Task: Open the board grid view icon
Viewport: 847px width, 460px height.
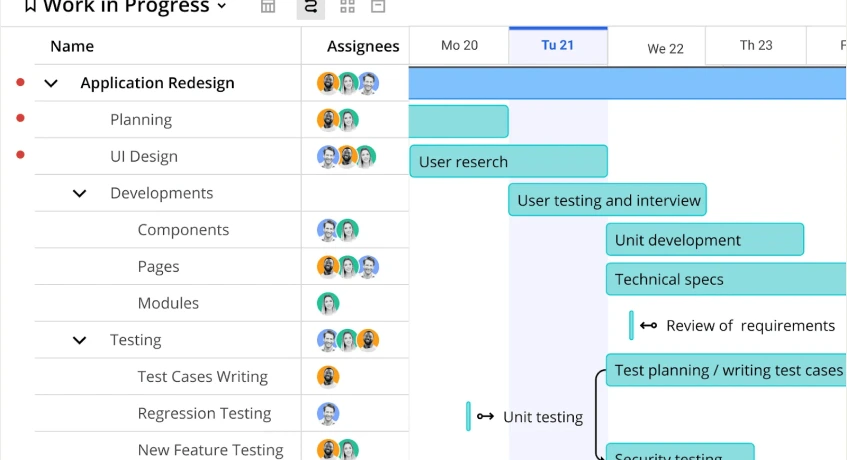Action: (347, 7)
